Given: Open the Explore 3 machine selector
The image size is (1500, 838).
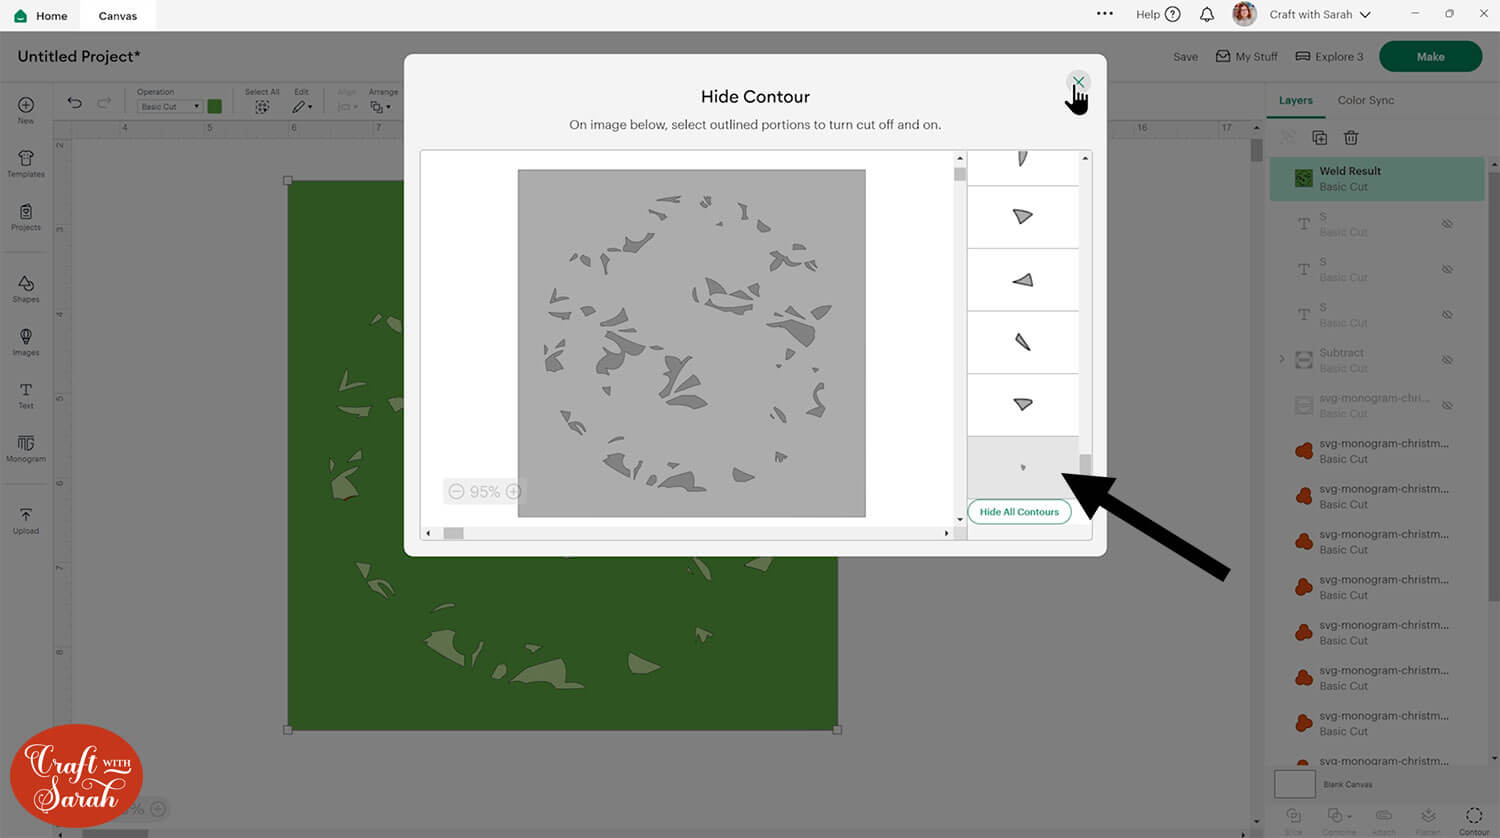Looking at the screenshot, I should [x=1329, y=56].
